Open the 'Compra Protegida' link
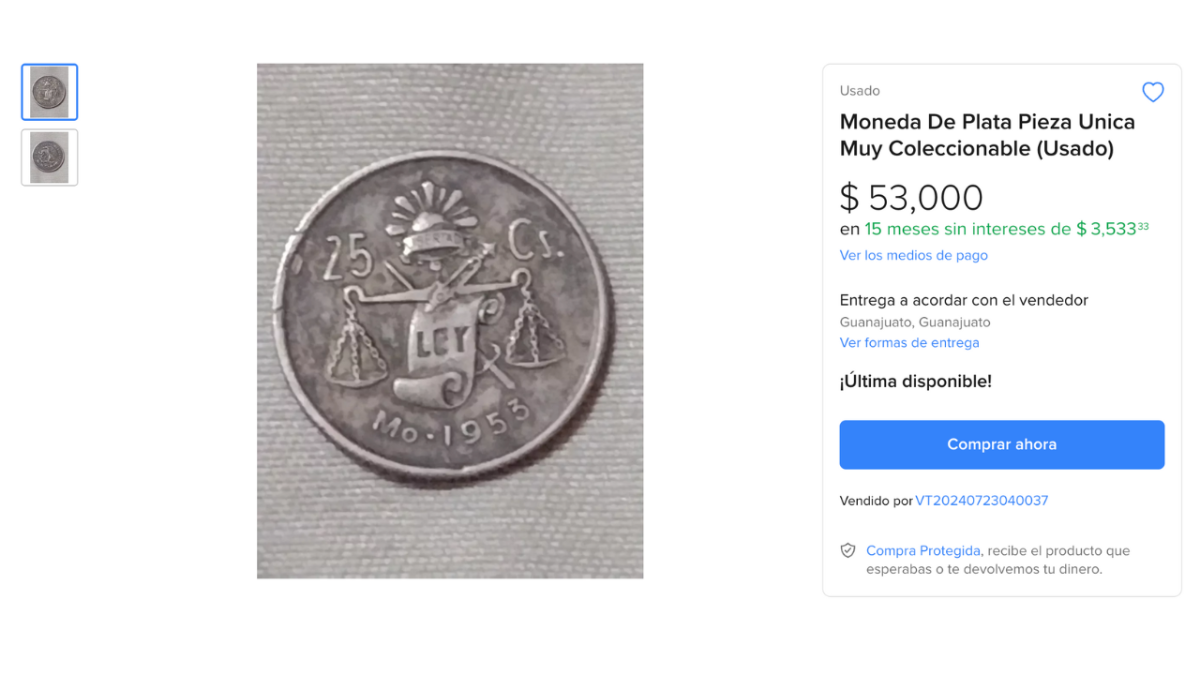This screenshot has height=675, width=1200. point(923,551)
